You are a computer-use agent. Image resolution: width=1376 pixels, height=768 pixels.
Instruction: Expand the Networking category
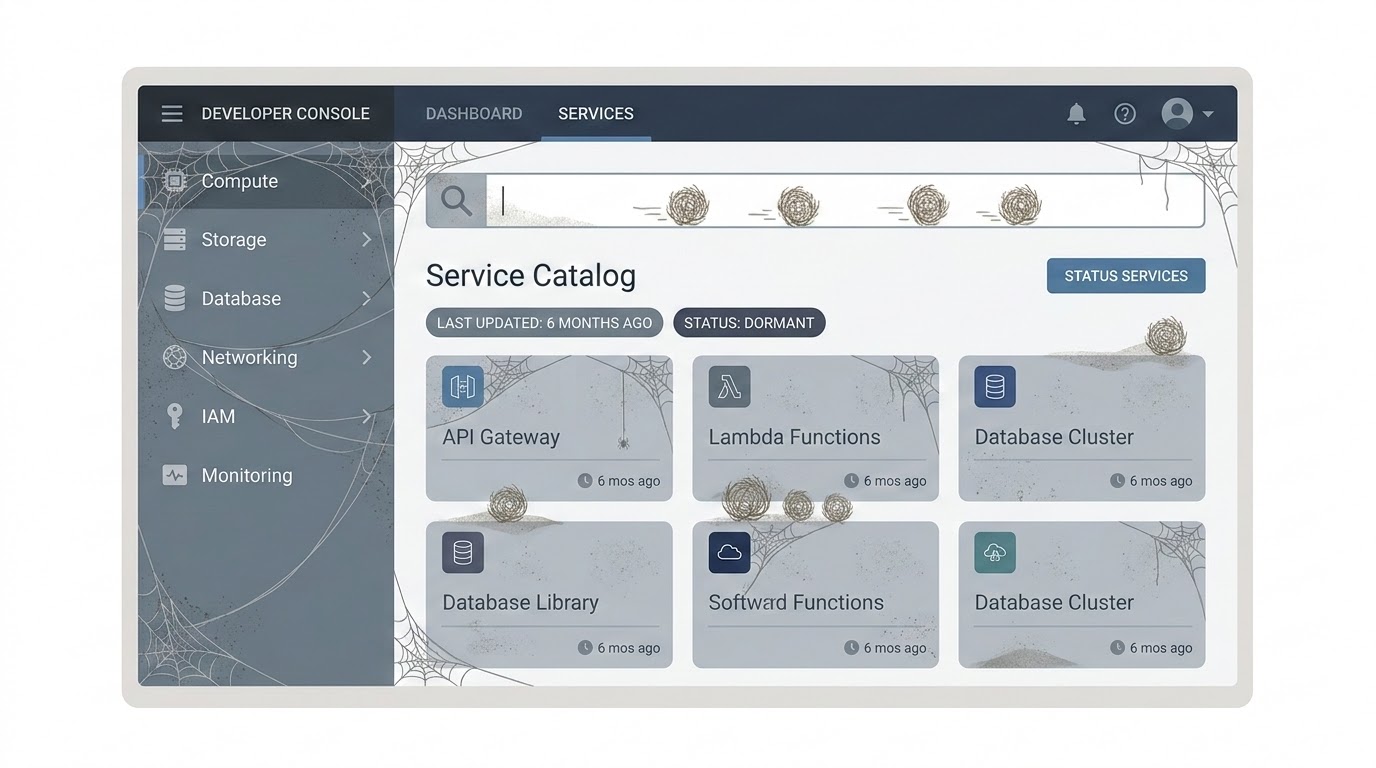tap(365, 357)
